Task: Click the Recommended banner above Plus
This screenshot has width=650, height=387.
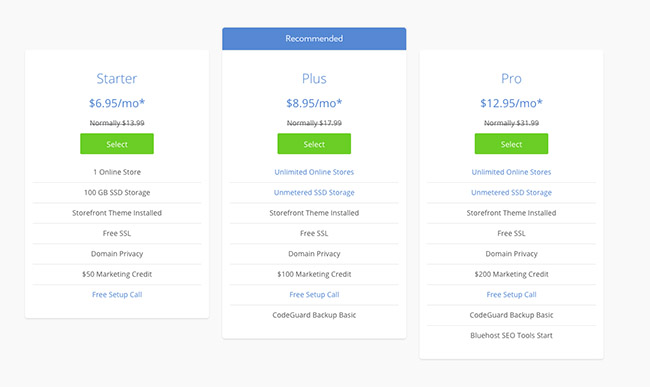Action: (314, 39)
